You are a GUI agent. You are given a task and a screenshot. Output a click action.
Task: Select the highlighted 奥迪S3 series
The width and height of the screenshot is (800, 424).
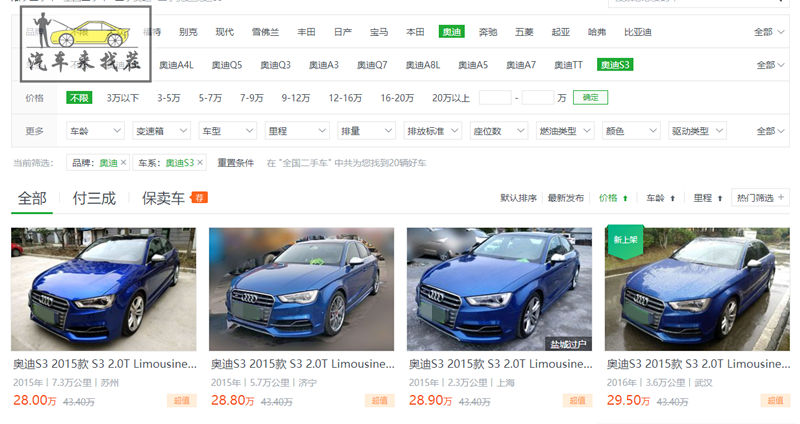(x=615, y=65)
